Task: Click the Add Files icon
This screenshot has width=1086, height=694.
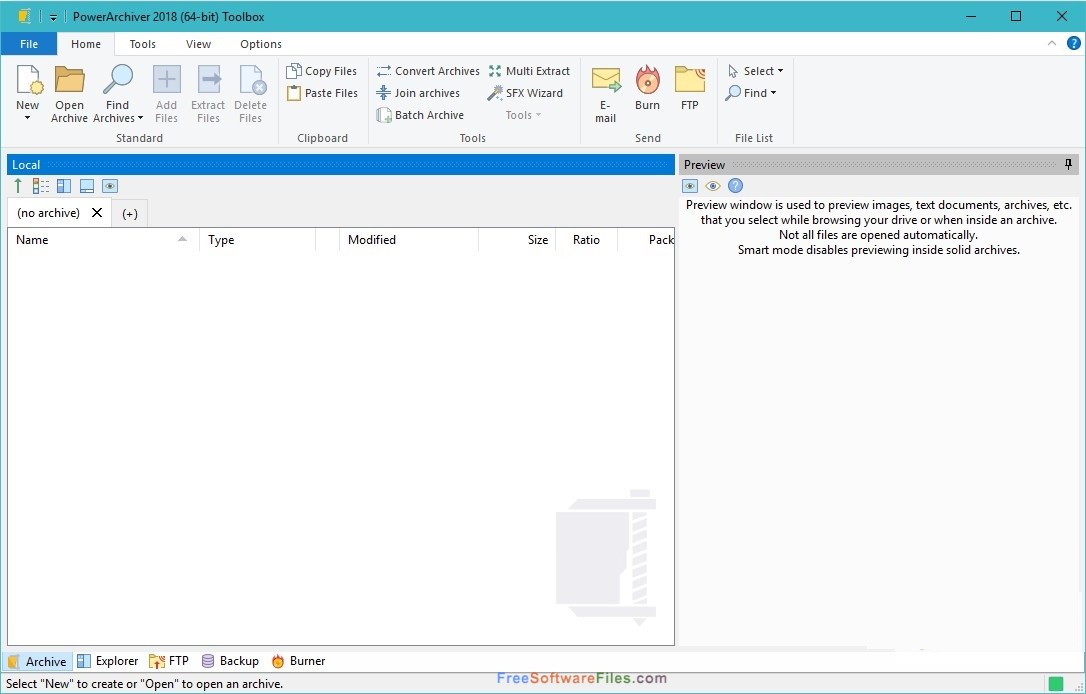Action: 166,79
